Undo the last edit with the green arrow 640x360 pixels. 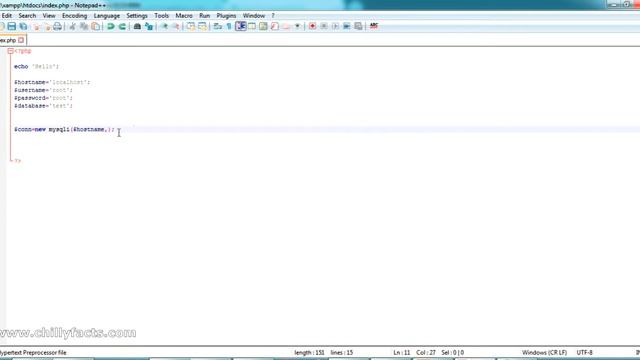[x=111, y=27]
